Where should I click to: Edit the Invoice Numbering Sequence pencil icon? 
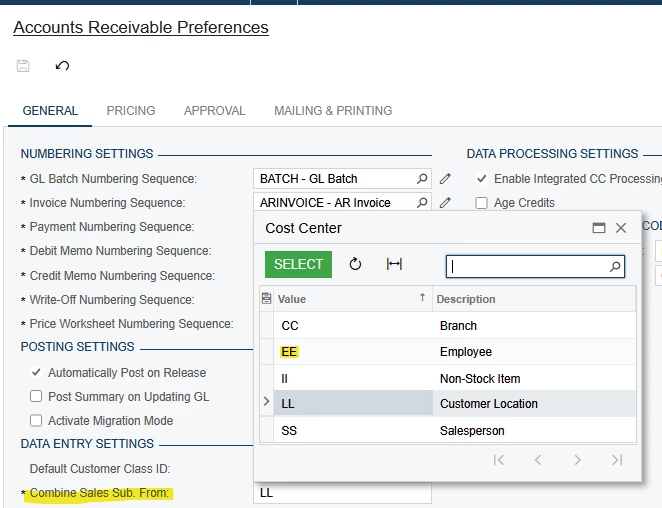pos(446,203)
